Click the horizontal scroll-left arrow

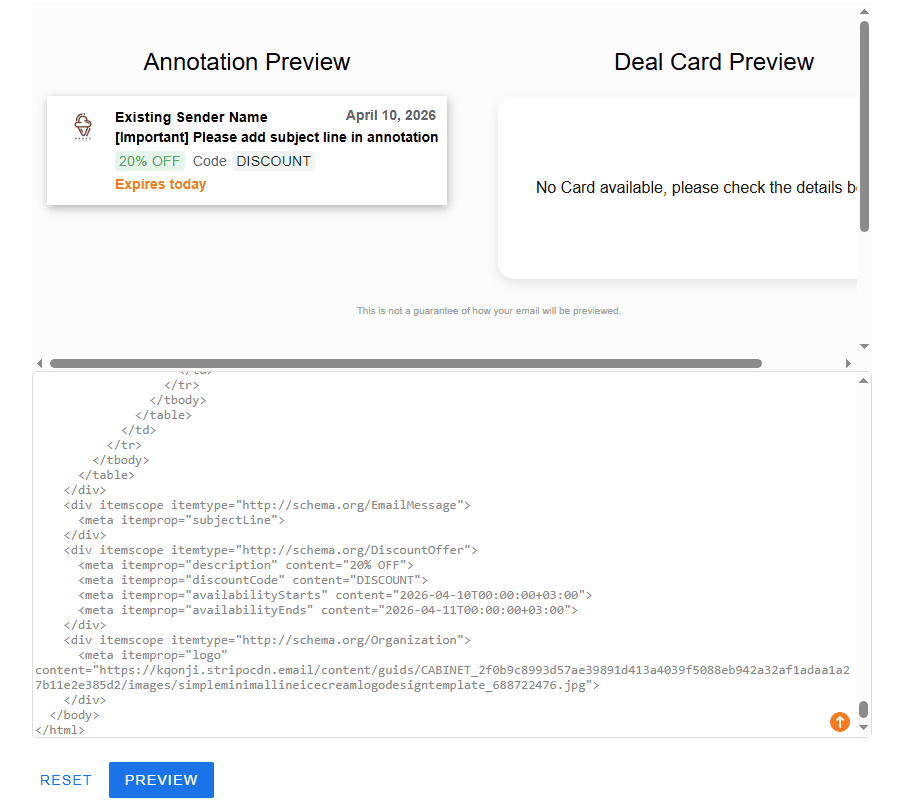coord(39,363)
